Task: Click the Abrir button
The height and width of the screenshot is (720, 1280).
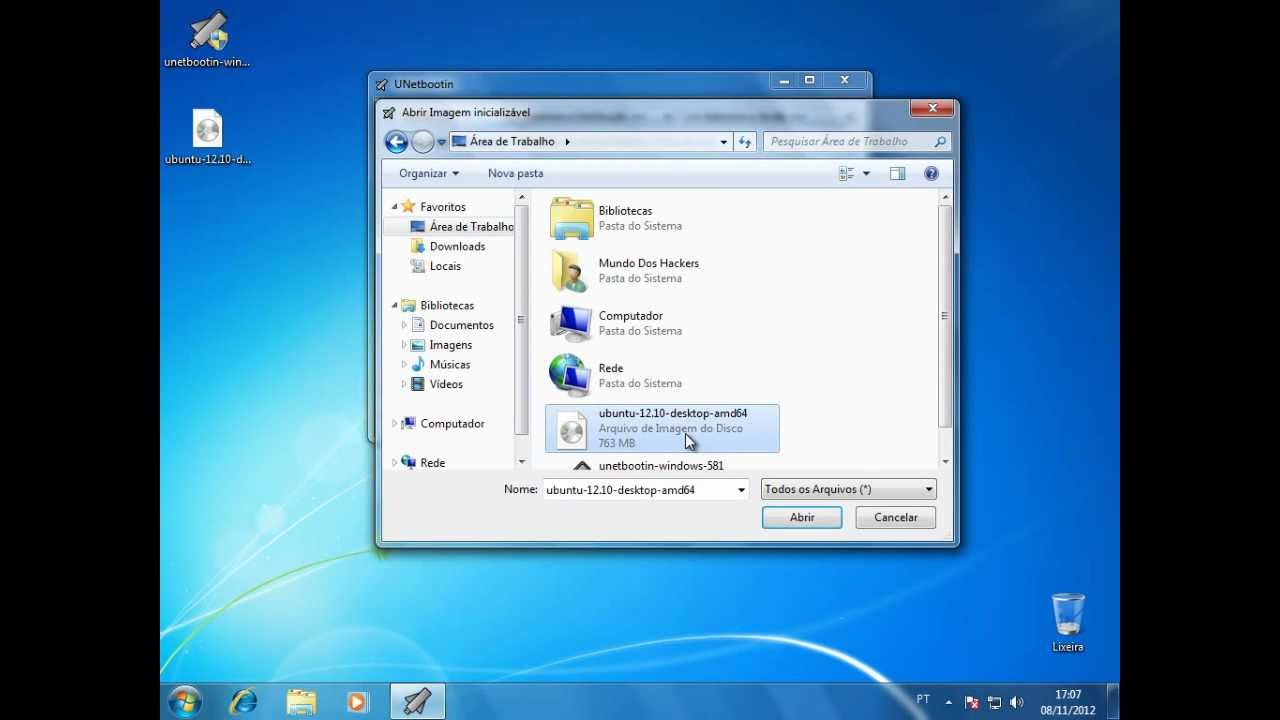Action: (x=802, y=517)
